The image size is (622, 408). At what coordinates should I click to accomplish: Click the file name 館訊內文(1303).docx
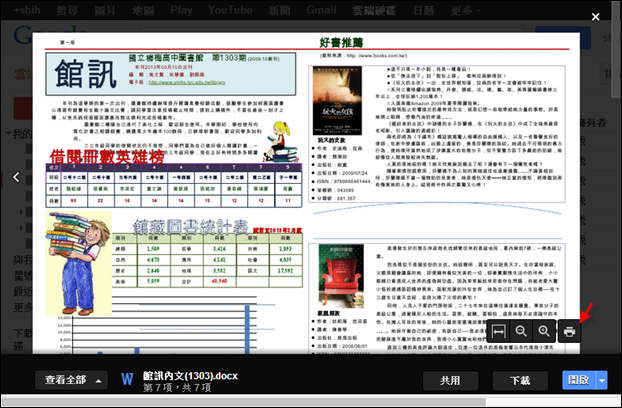[x=190, y=375]
